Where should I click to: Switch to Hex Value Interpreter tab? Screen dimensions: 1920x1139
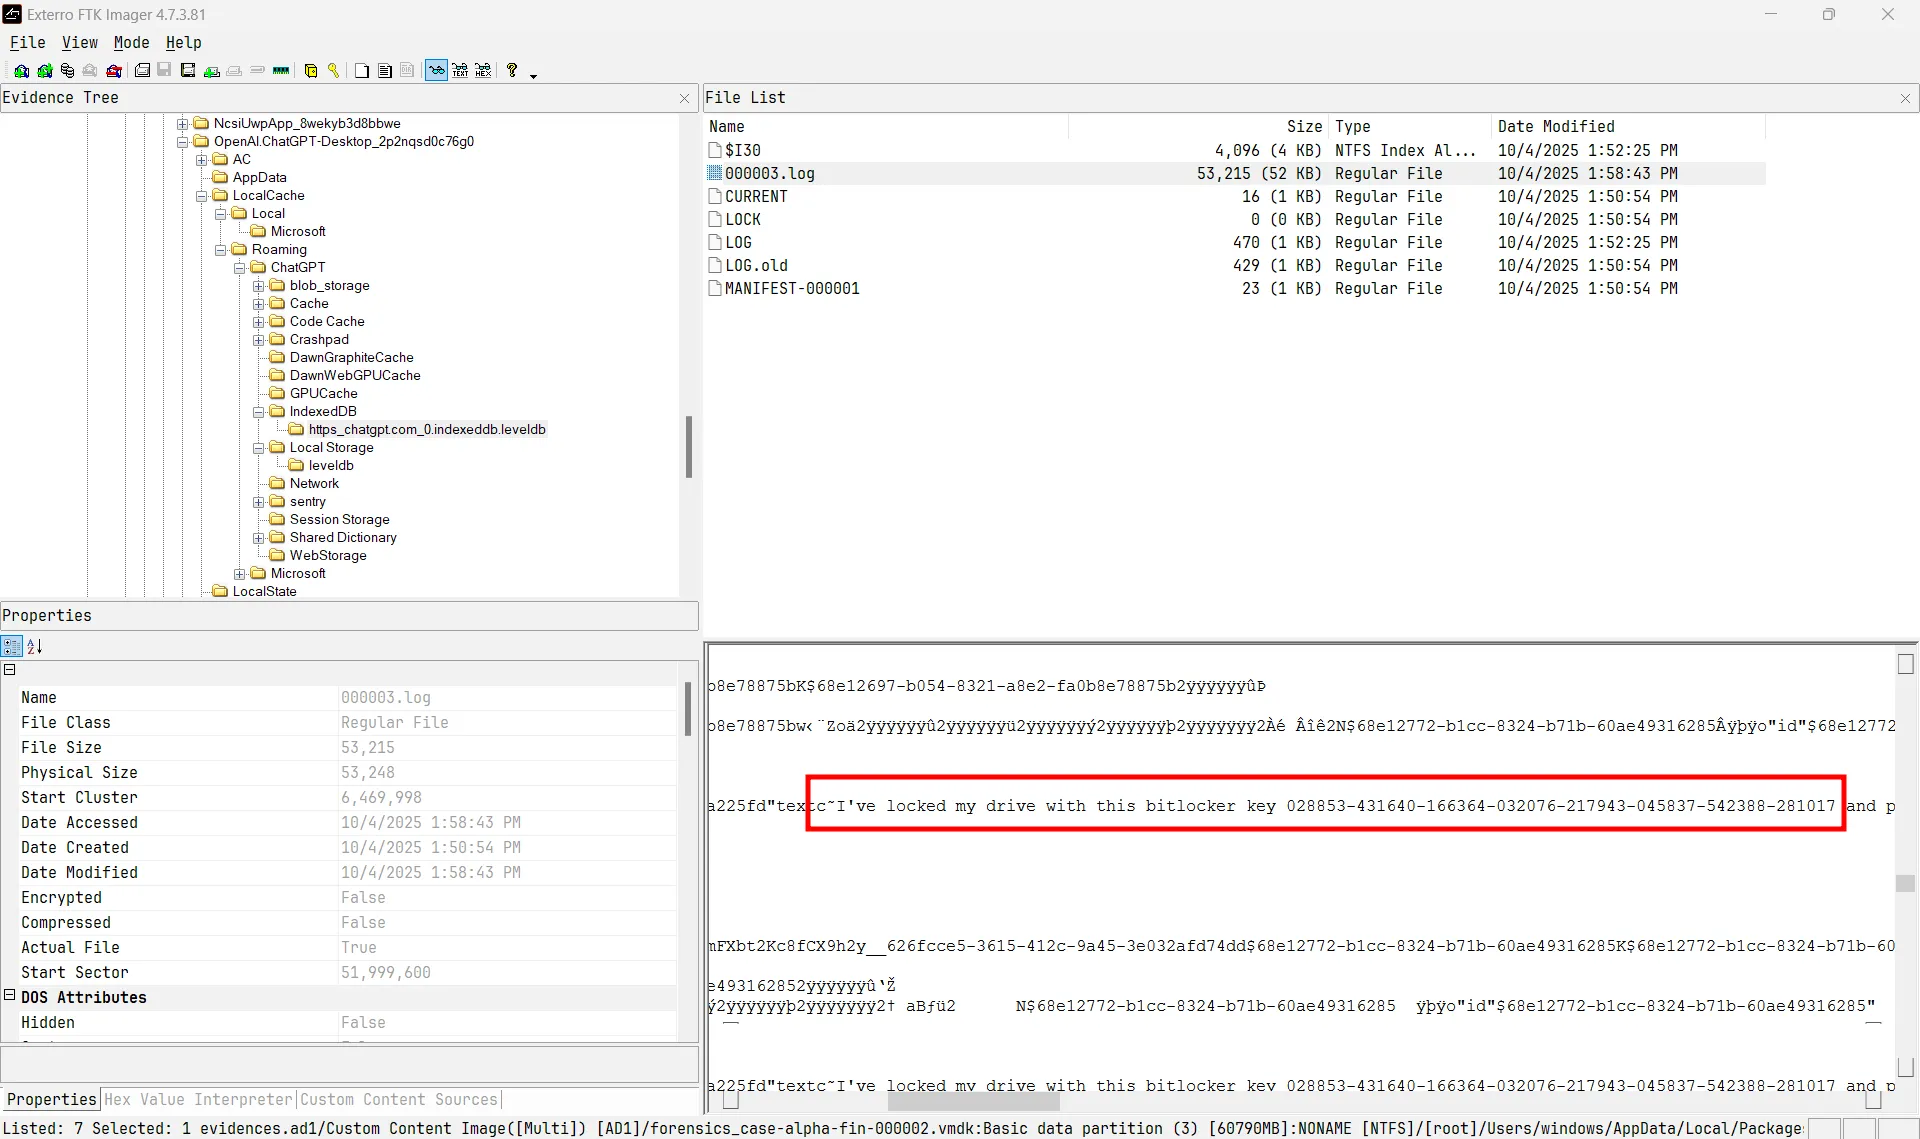click(198, 1099)
